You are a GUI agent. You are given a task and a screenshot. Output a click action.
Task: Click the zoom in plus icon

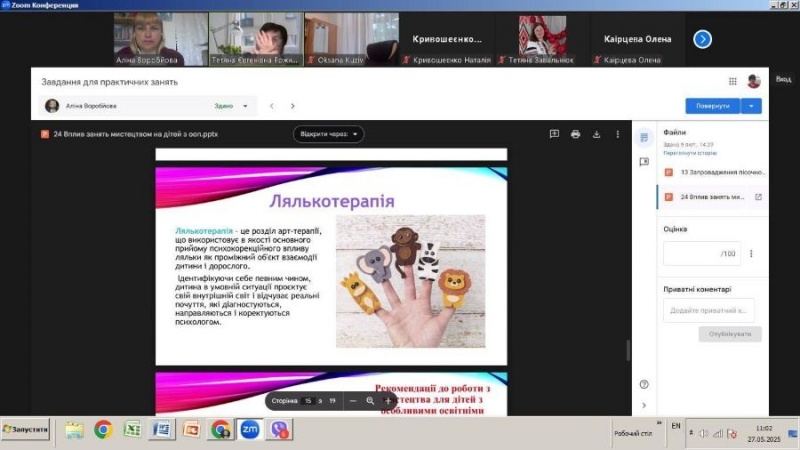click(x=389, y=400)
